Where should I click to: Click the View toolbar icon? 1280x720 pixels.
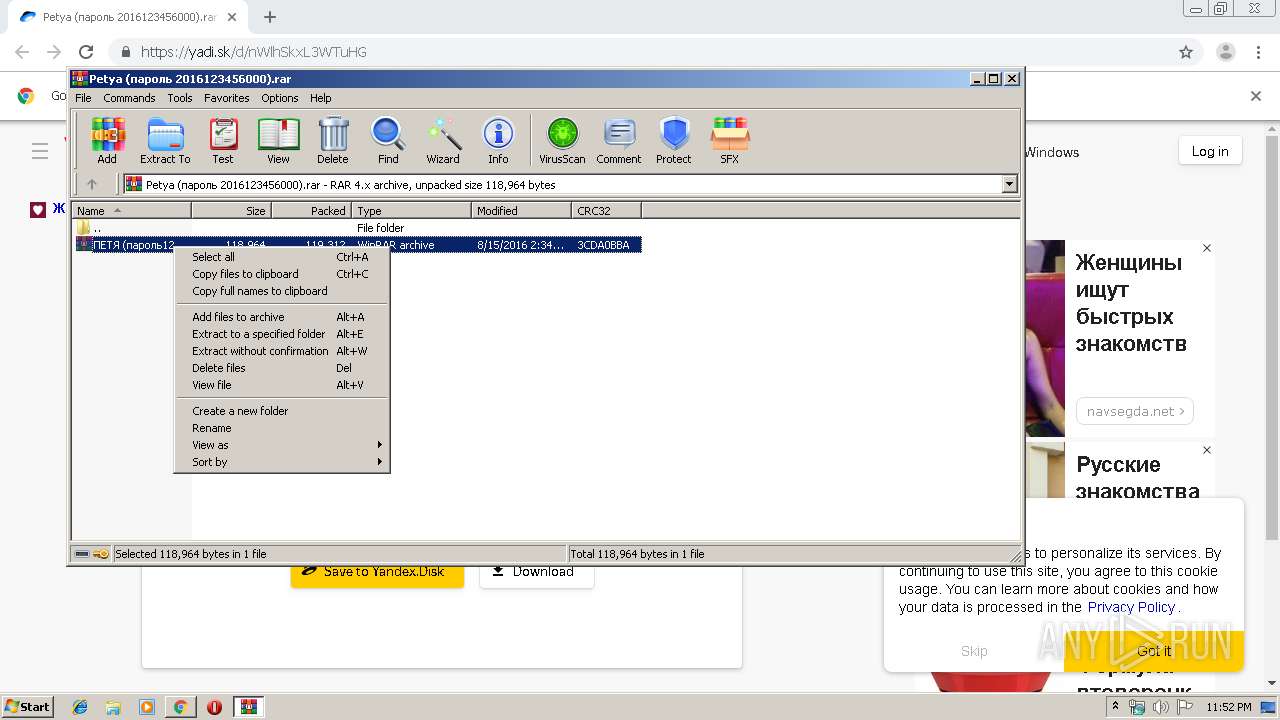pos(278,140)
